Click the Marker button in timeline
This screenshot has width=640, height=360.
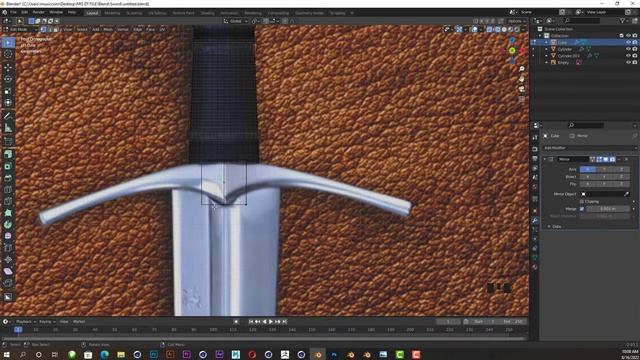click(79, 322)
